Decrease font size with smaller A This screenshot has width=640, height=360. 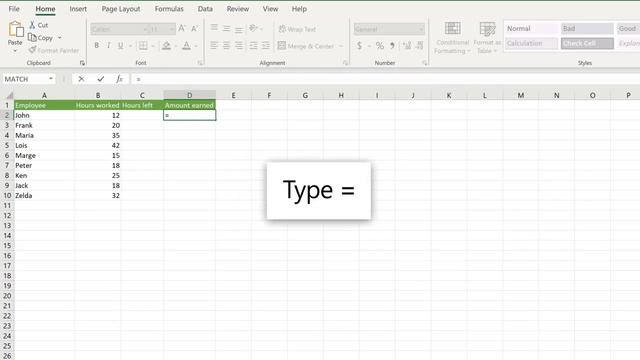click(194, 29)
